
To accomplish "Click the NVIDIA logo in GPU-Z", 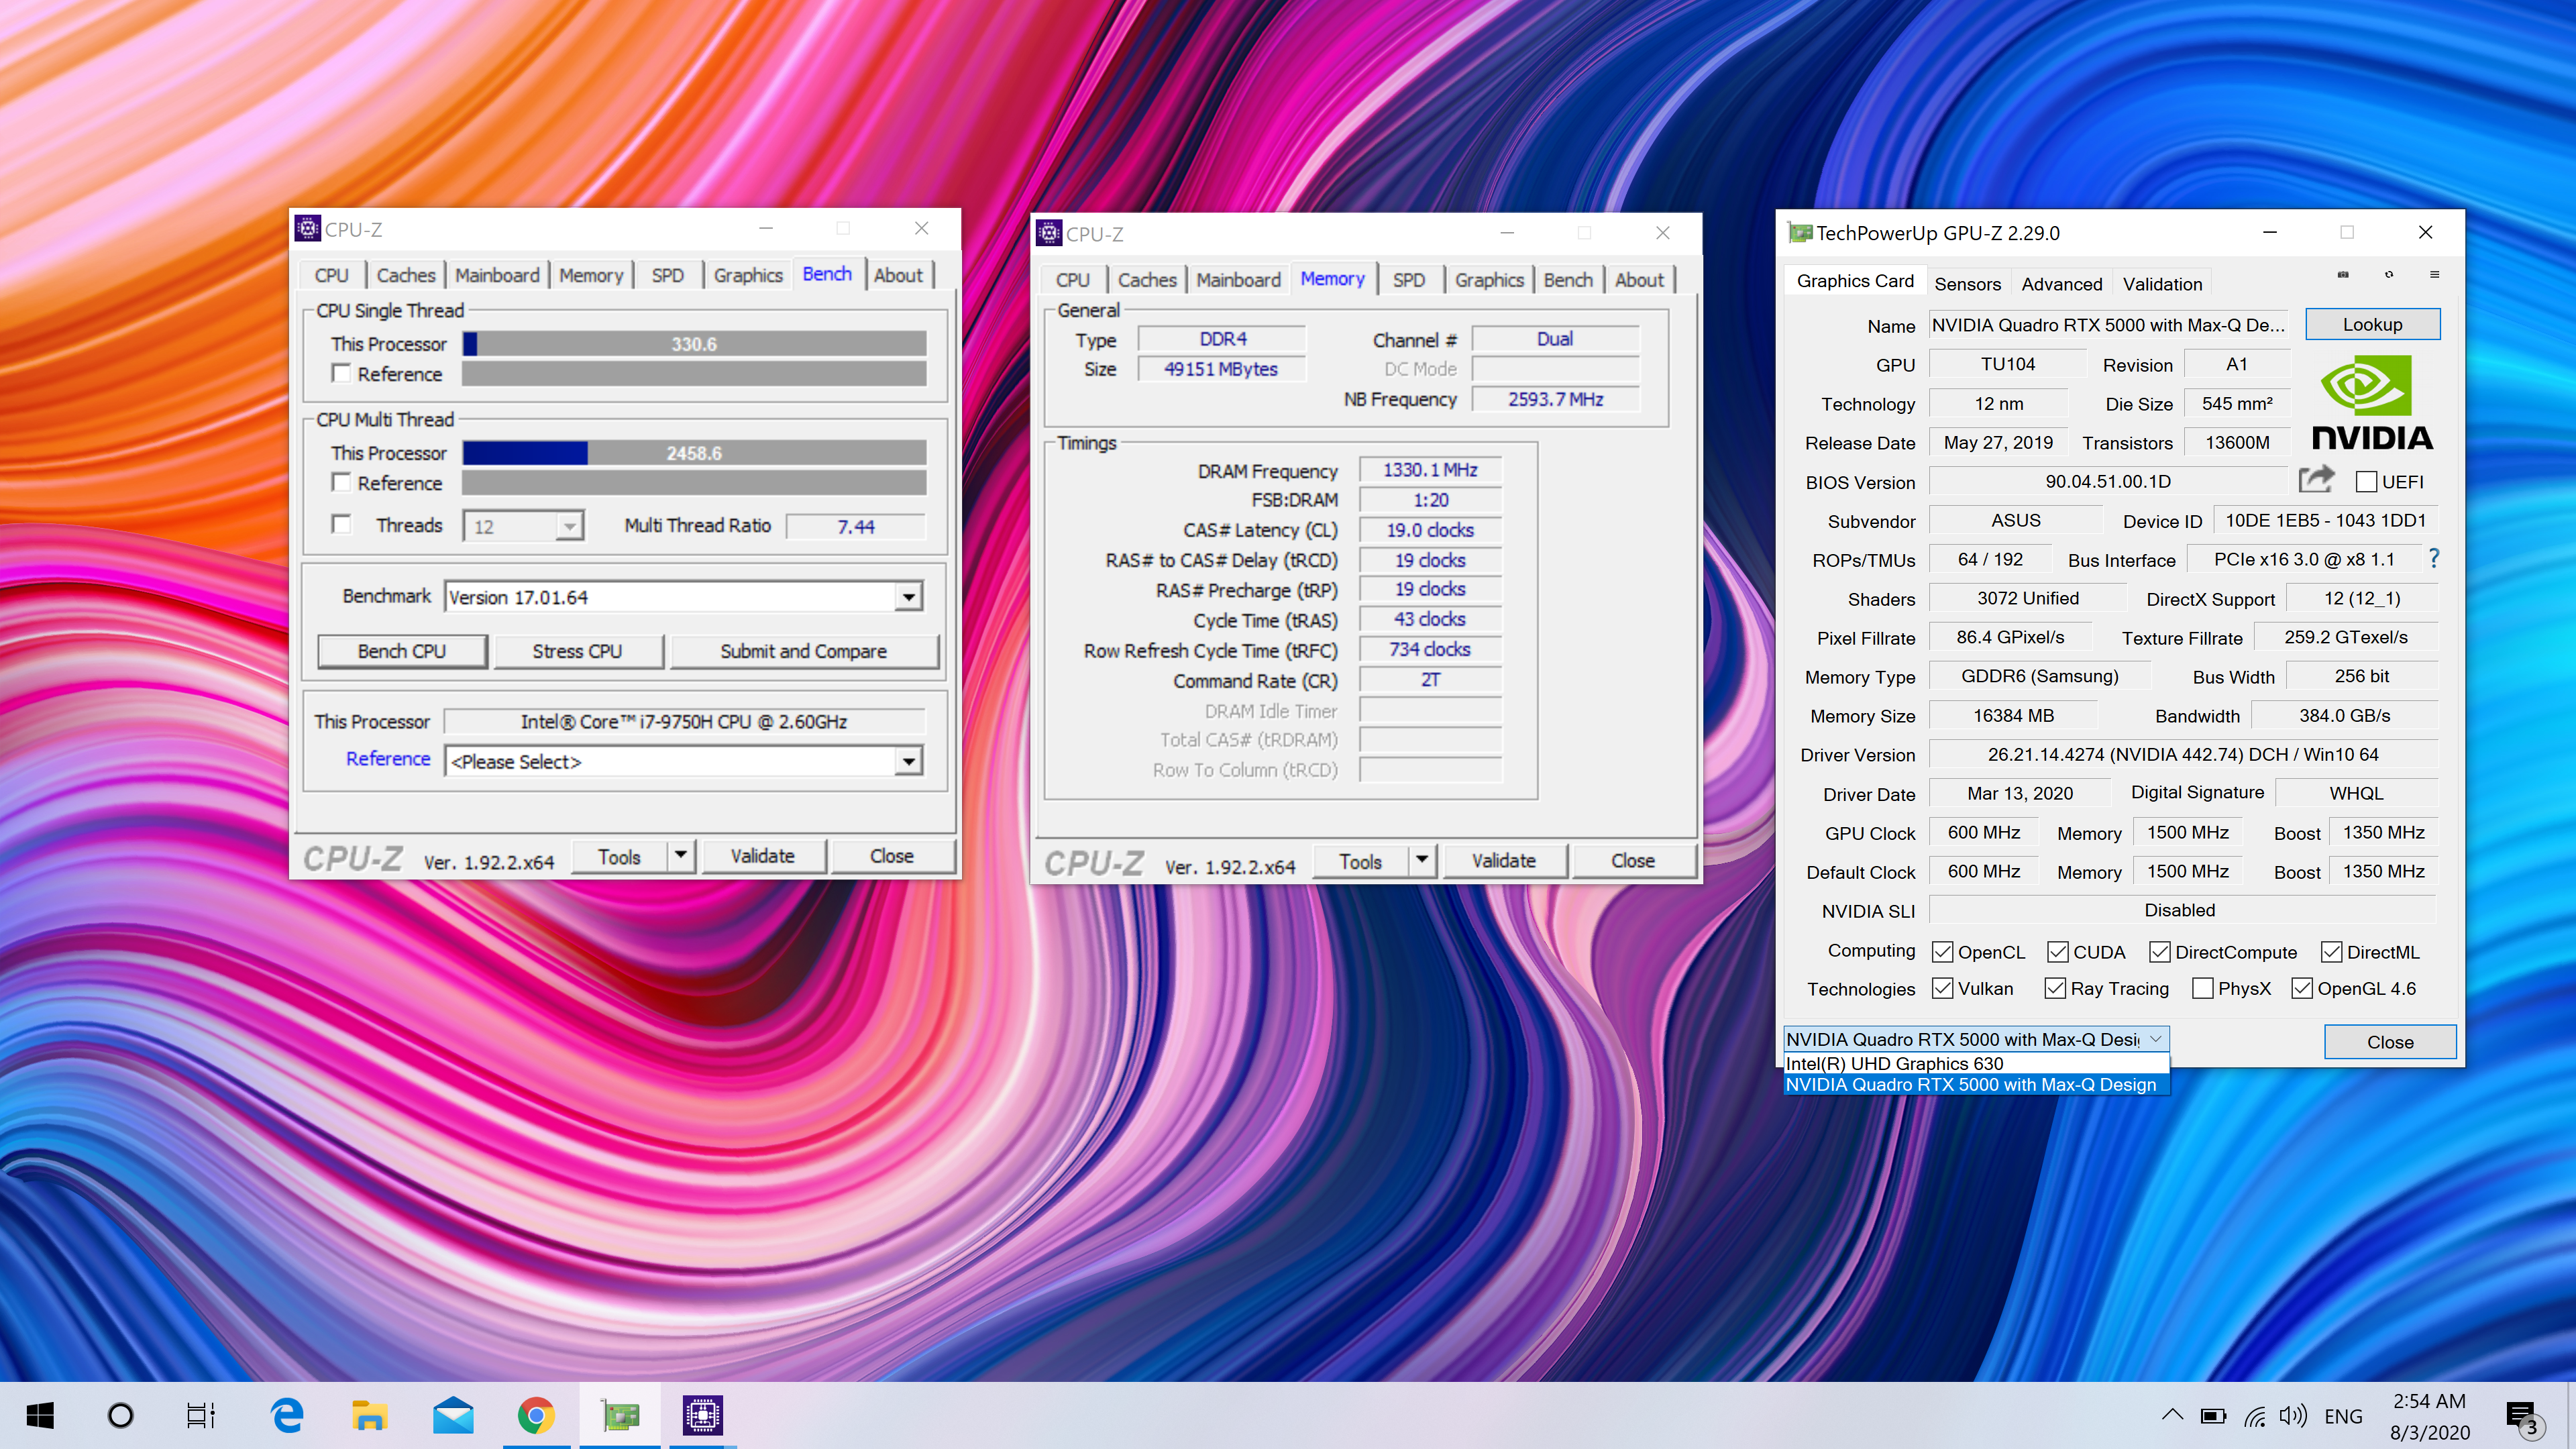I will point(2372,404).
